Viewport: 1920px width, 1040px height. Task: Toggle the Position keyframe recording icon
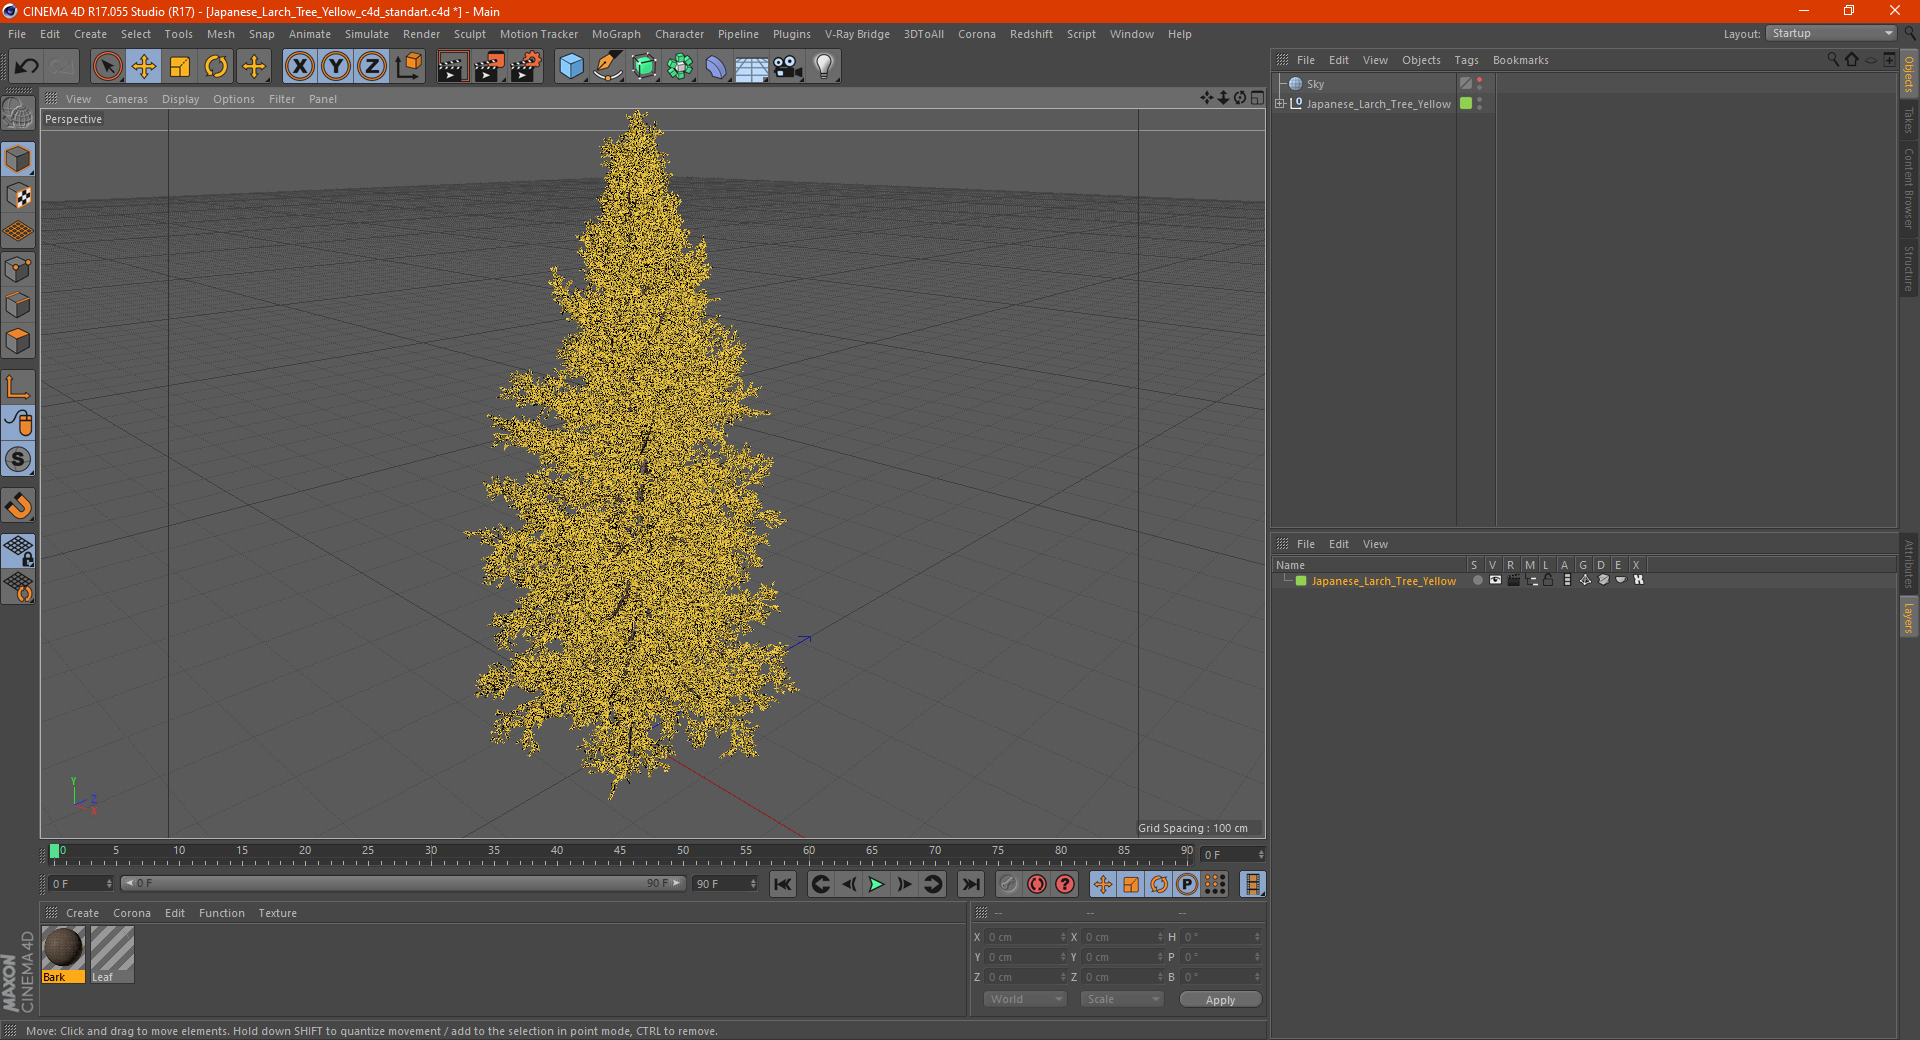click(x=1103, y=884)
